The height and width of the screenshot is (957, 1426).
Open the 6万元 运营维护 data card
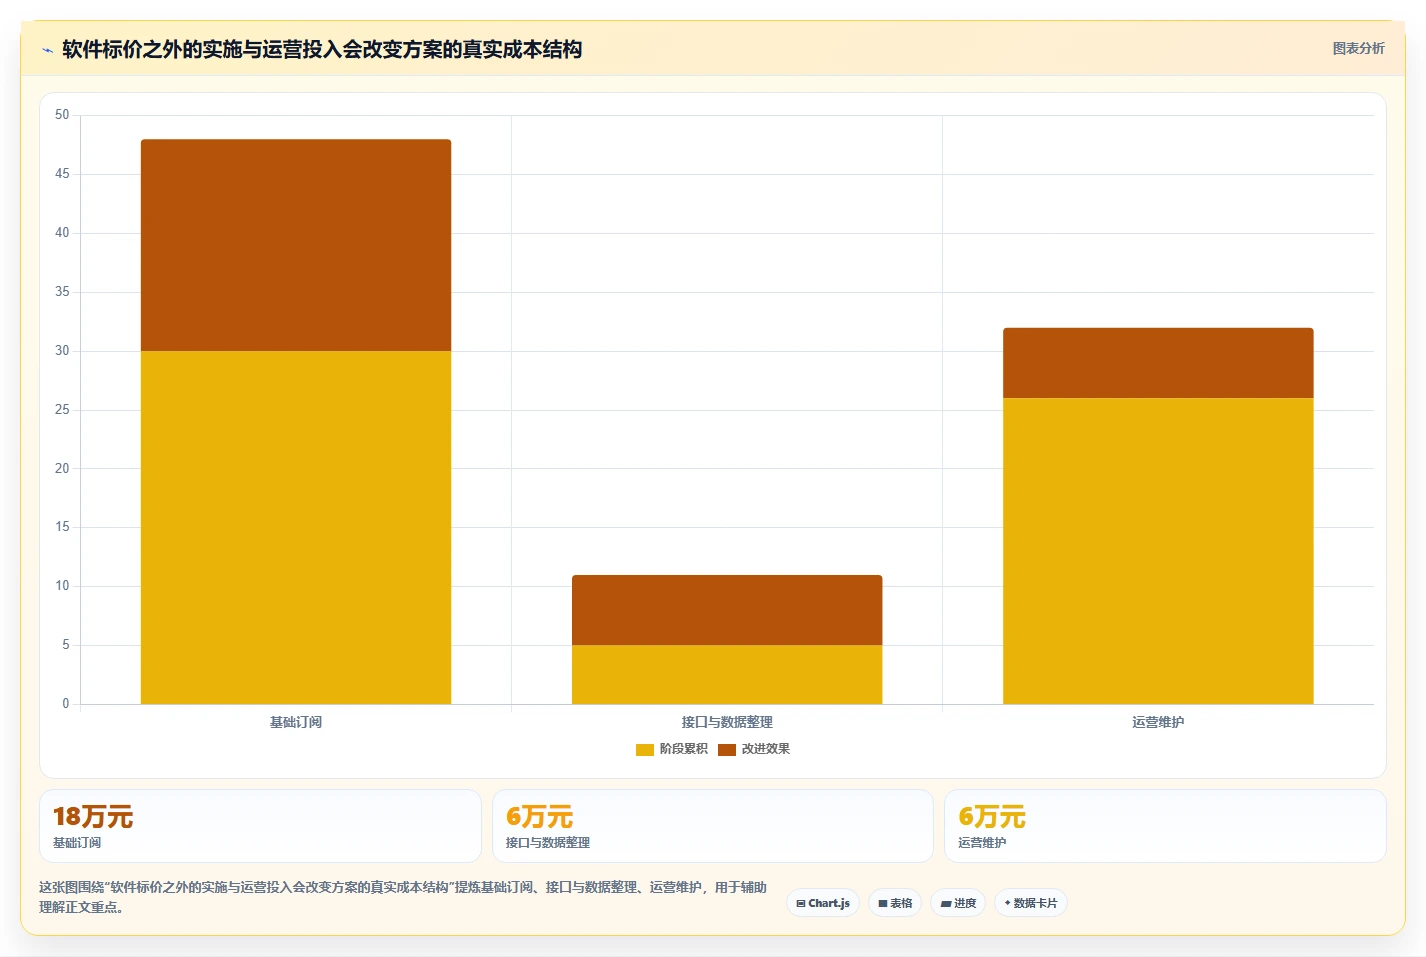(1165, 826)
